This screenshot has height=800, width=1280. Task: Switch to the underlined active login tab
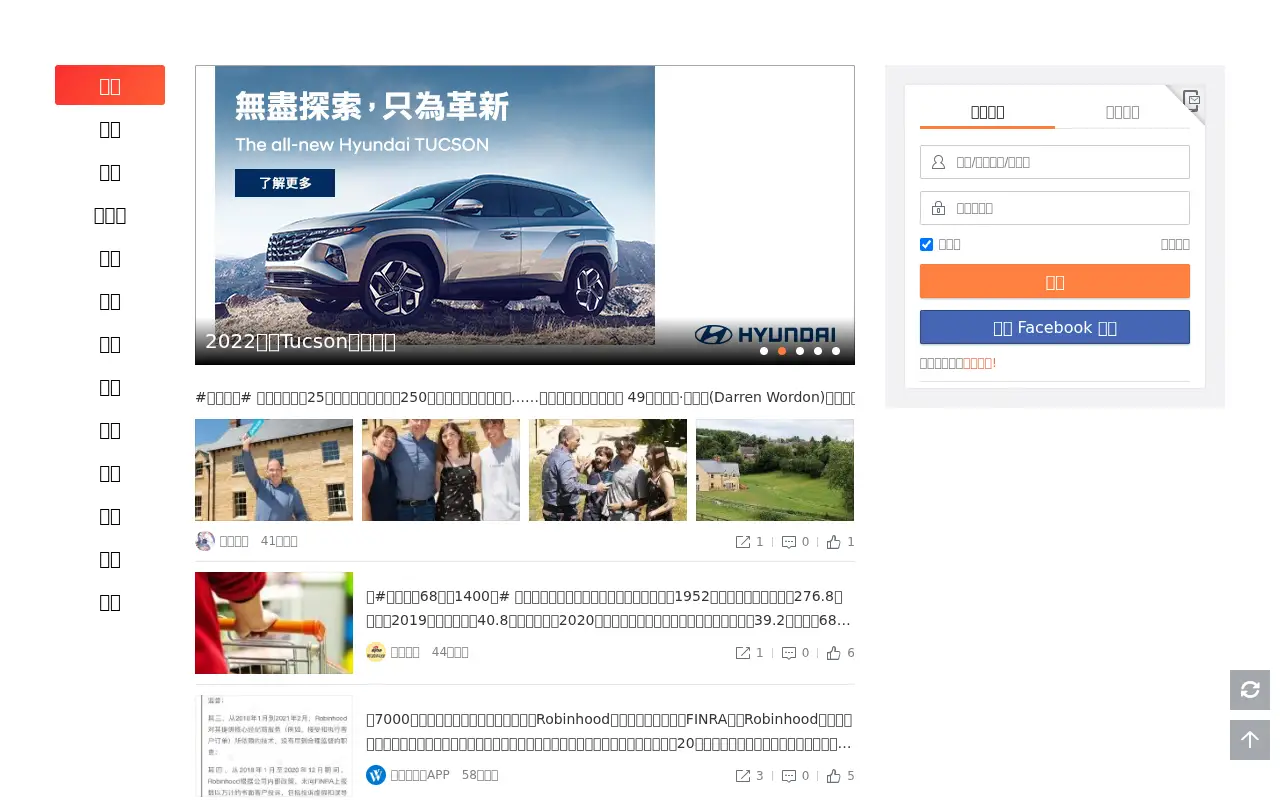click(987, 112)
